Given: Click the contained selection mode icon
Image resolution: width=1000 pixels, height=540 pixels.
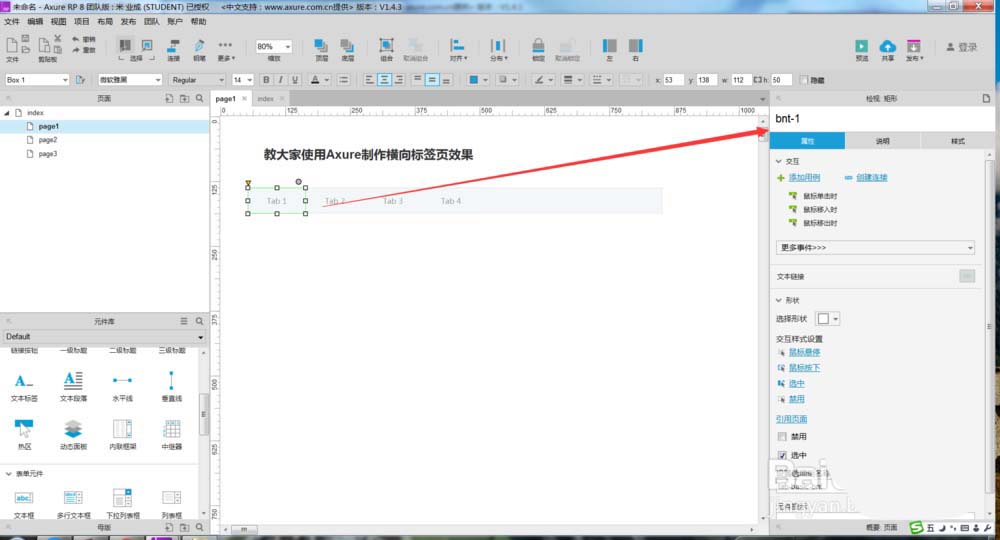Looking at the screenshot, I should 147,45.
